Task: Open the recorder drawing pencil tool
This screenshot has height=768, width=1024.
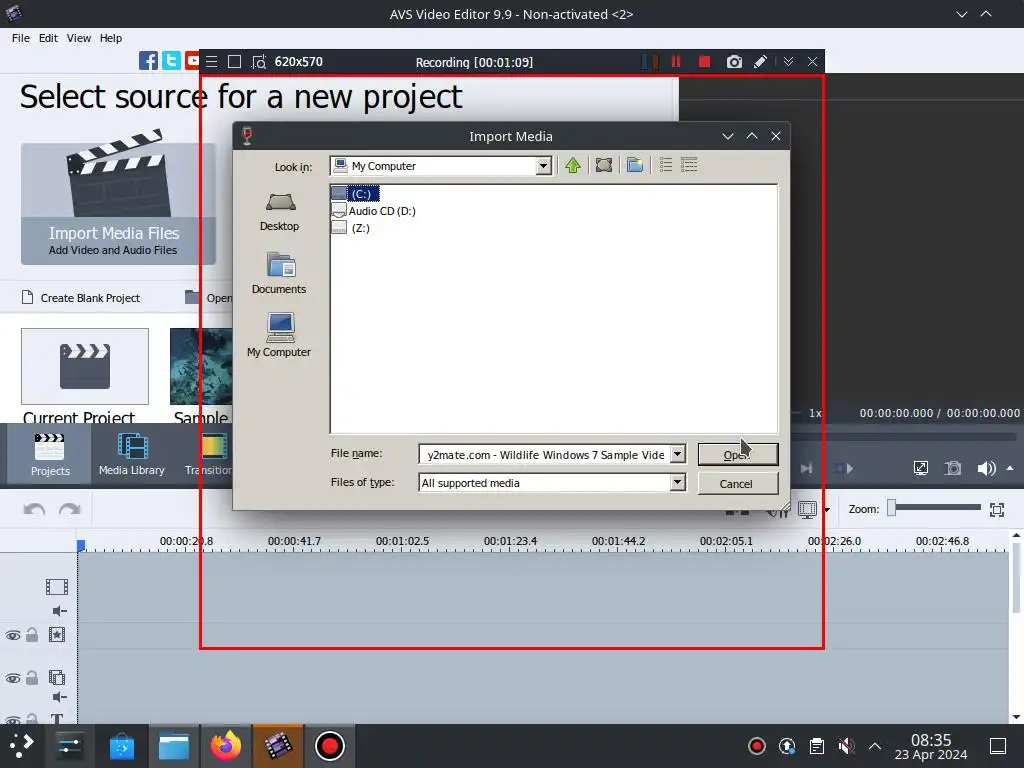Action: 760,62
